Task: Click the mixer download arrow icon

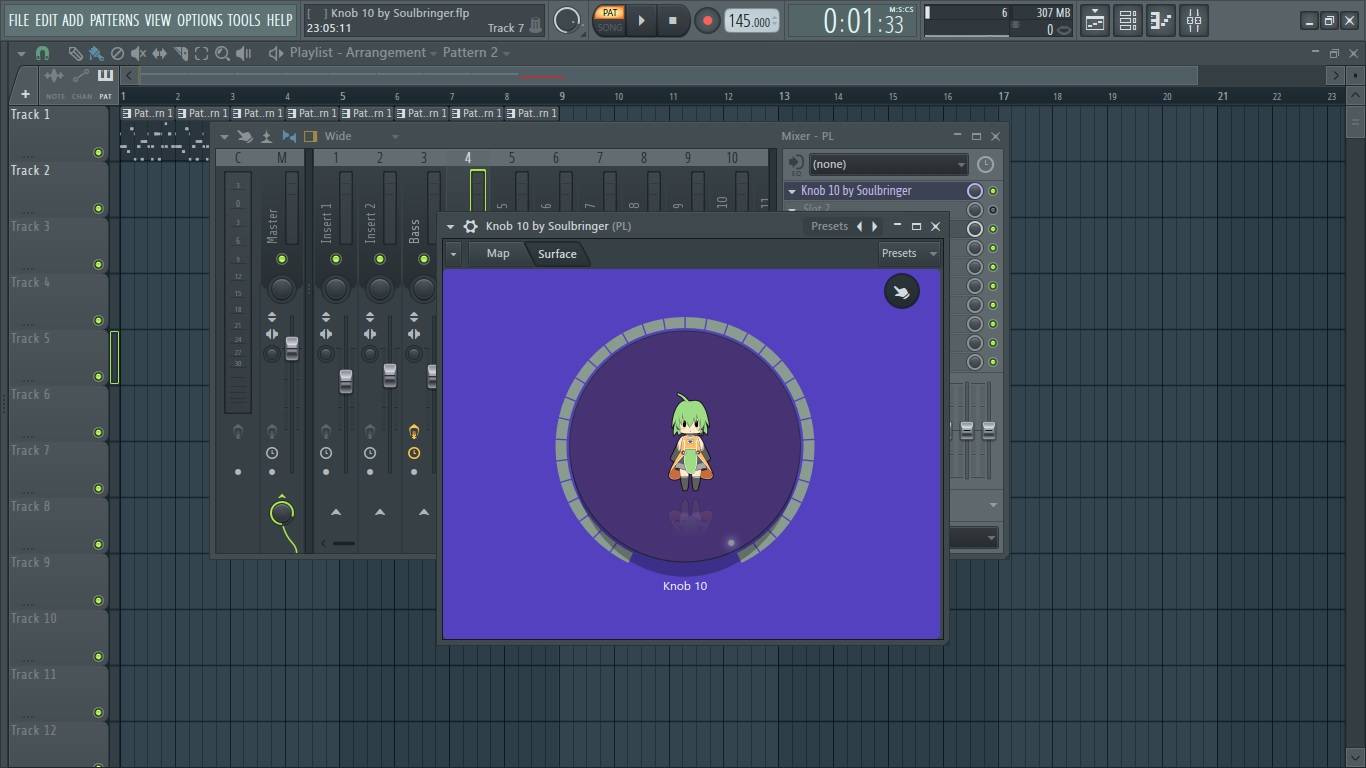Action: tap(267, 136)
